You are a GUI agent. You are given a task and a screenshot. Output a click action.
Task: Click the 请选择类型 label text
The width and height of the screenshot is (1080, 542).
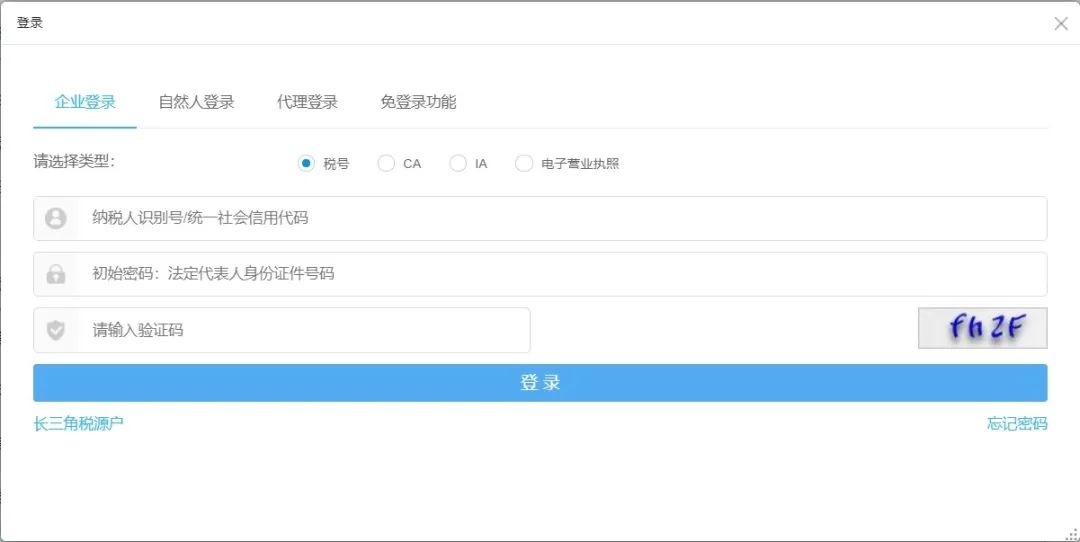click(x=74, y=162)
